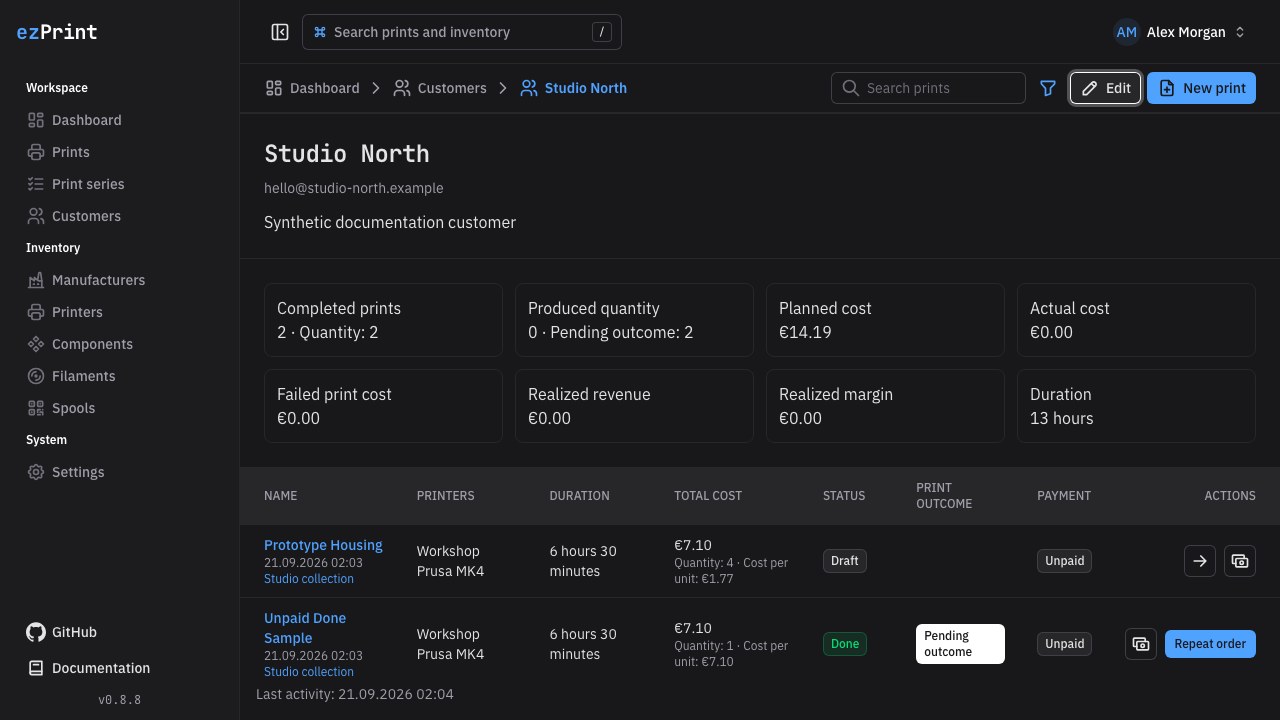The height and width of the screenshot is (720, 1280).
Task: Click the ezPrint logo
Action: (57, 32)
